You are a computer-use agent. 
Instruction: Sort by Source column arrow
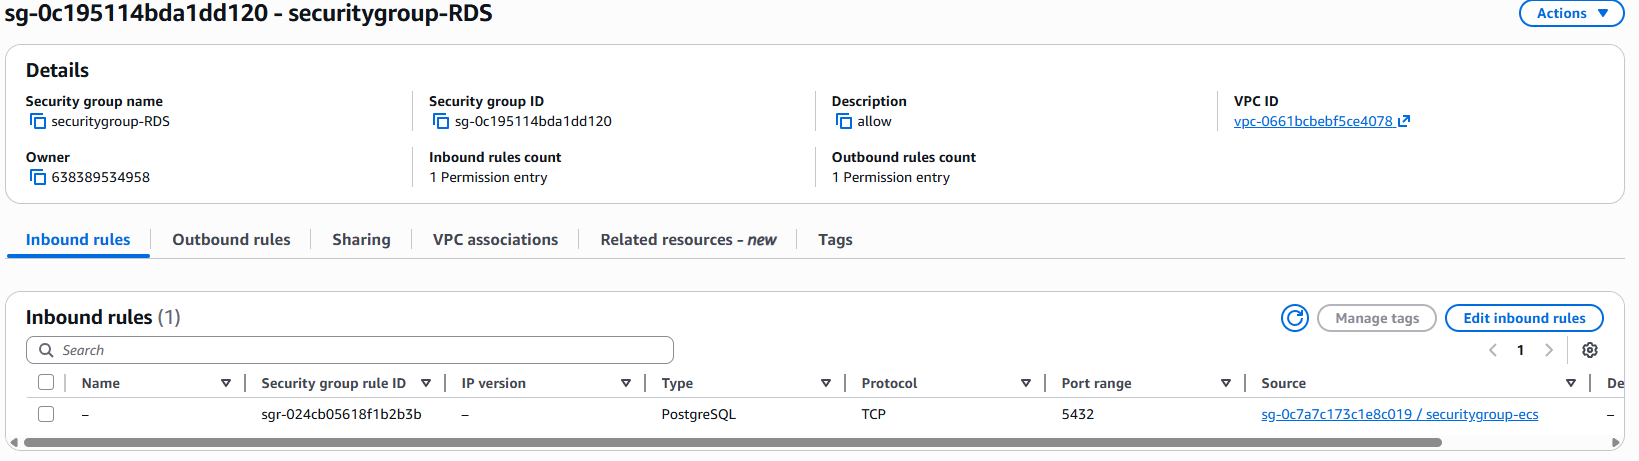click(1571, 383)
